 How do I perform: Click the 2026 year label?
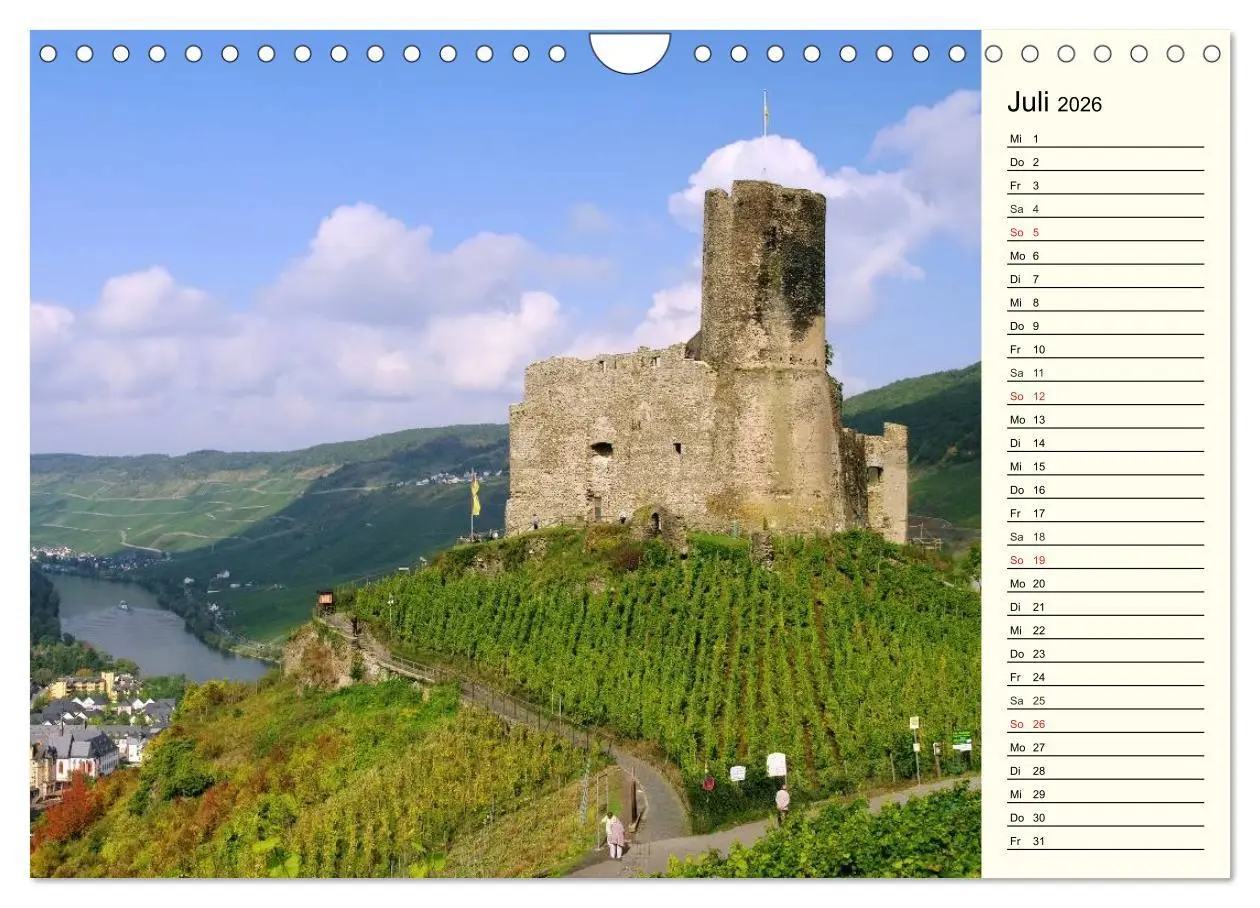(1083, 105)
